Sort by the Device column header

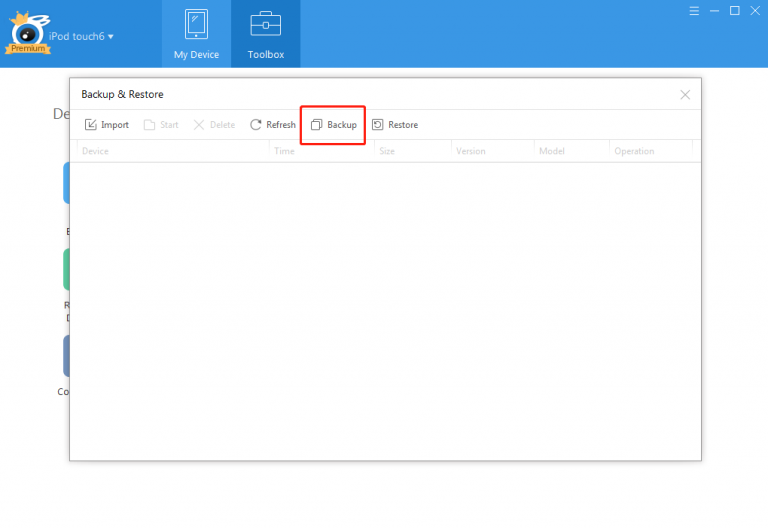coord(96,152)
